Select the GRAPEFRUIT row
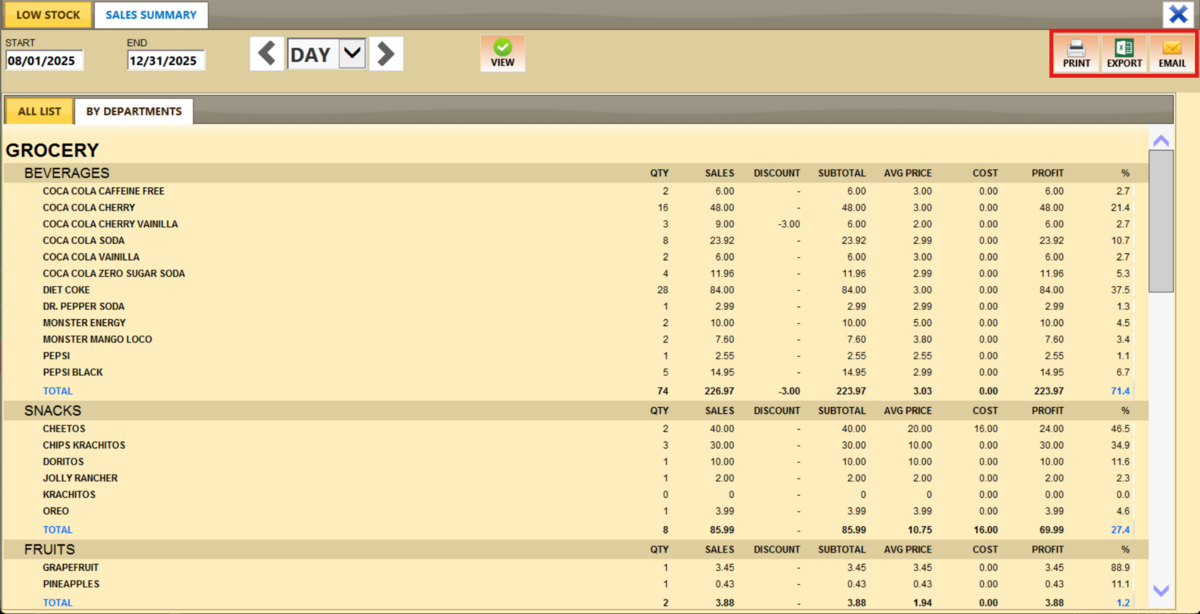Screen dimensions: 1200x614 point(575,568)
